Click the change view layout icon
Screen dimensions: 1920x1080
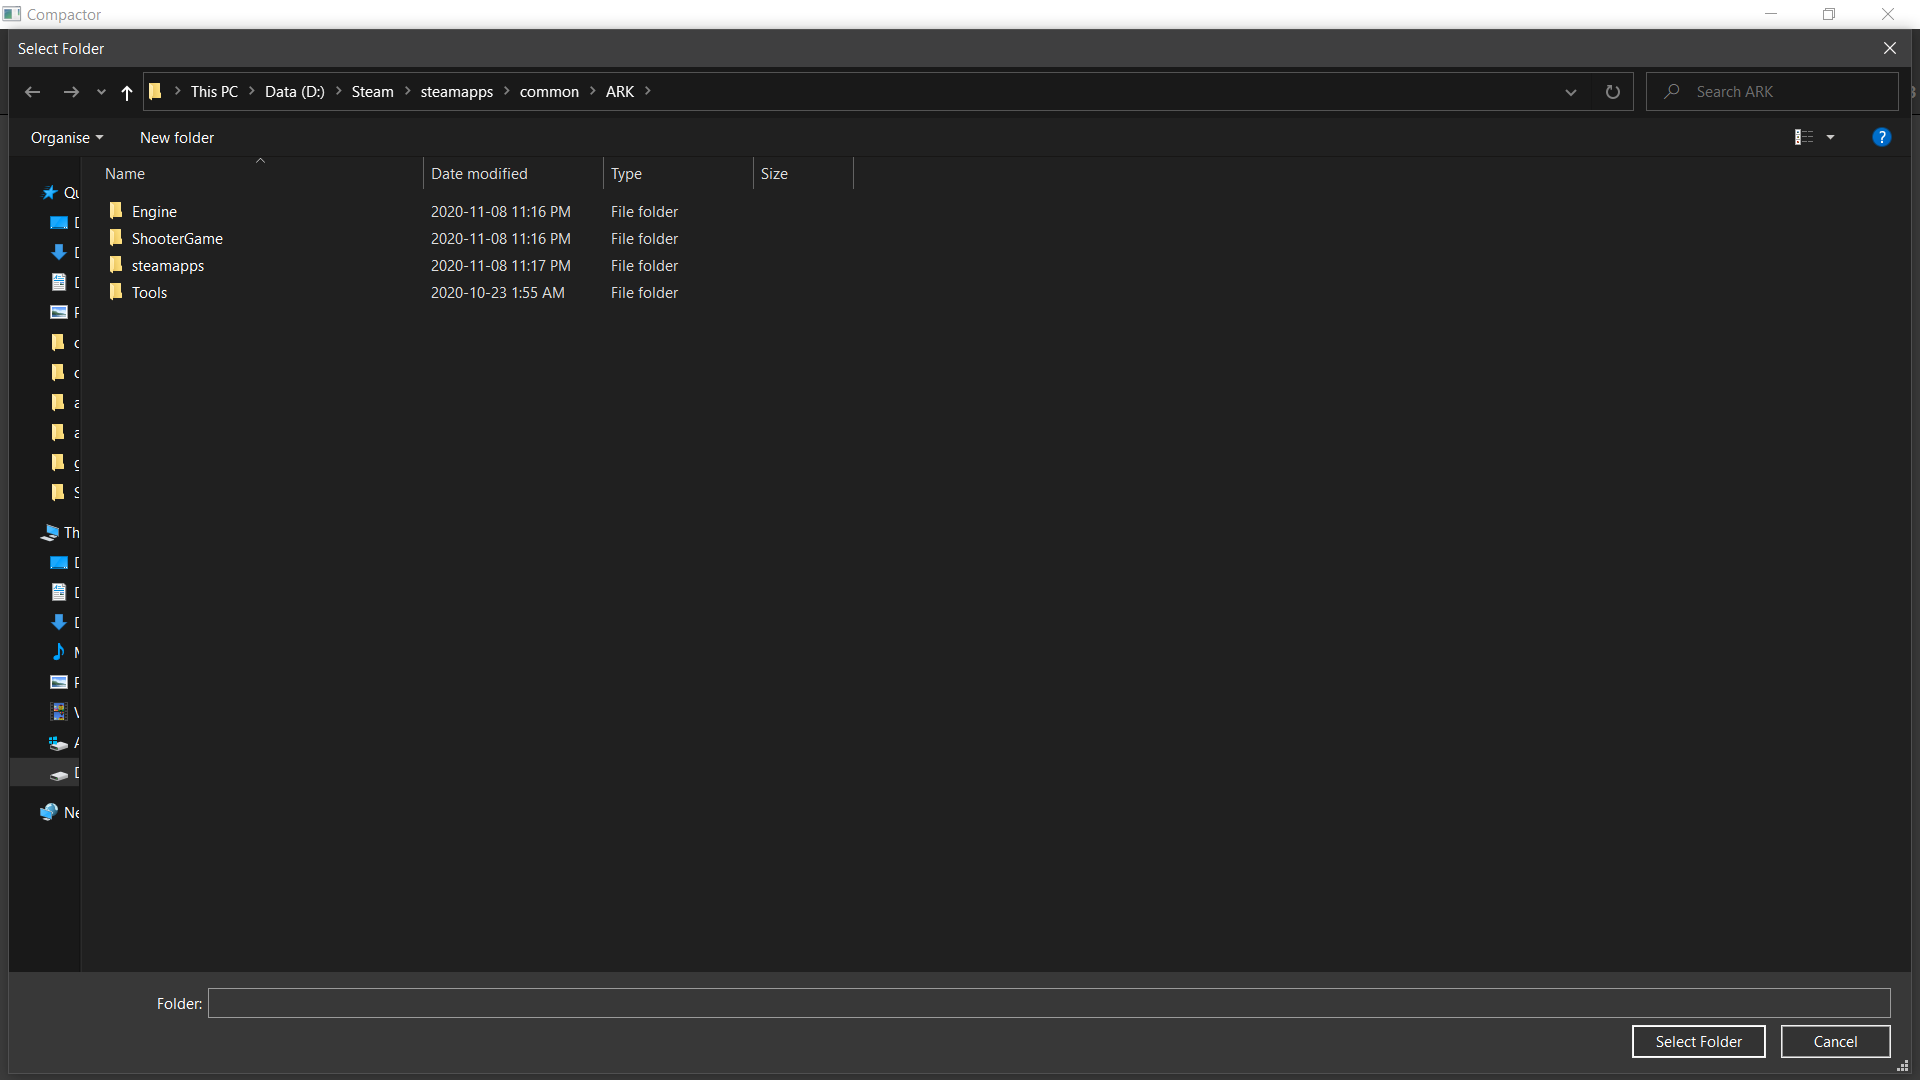coord(1803,137)
